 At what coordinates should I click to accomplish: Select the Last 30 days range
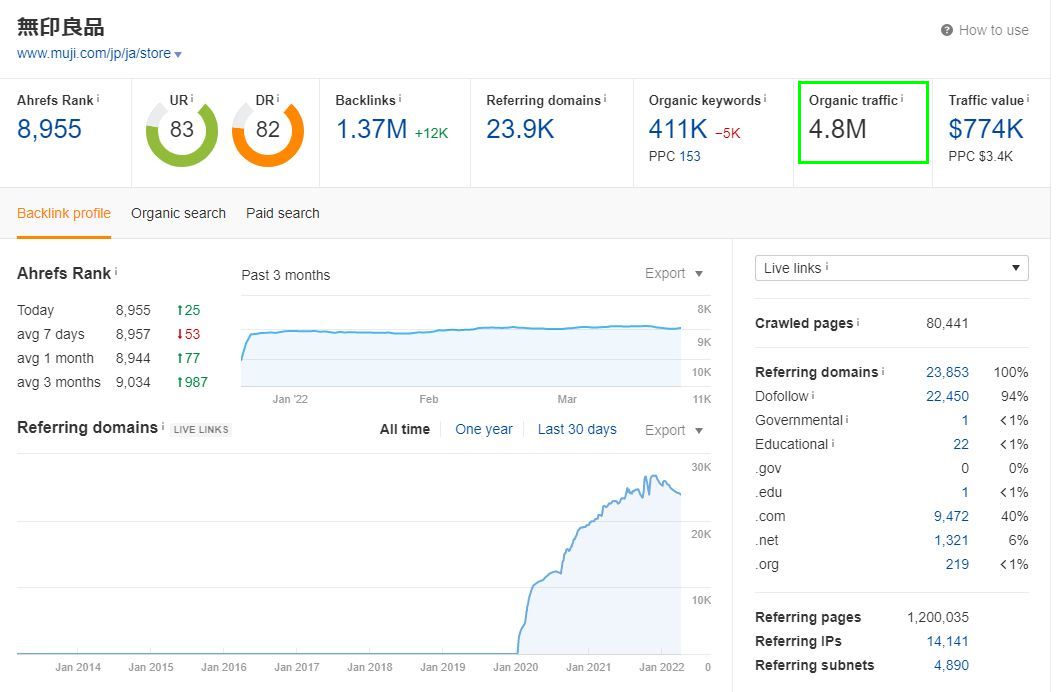(577, 430)
